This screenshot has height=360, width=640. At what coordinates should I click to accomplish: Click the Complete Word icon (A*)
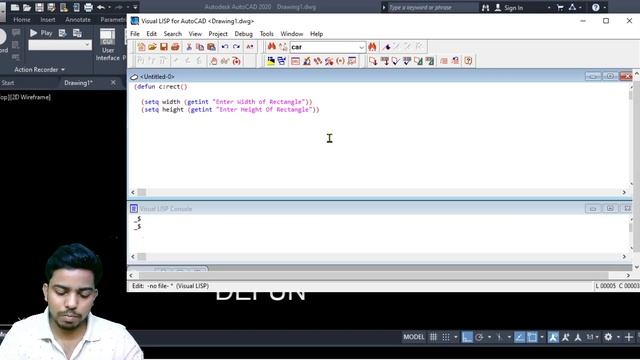click(250, 47)
